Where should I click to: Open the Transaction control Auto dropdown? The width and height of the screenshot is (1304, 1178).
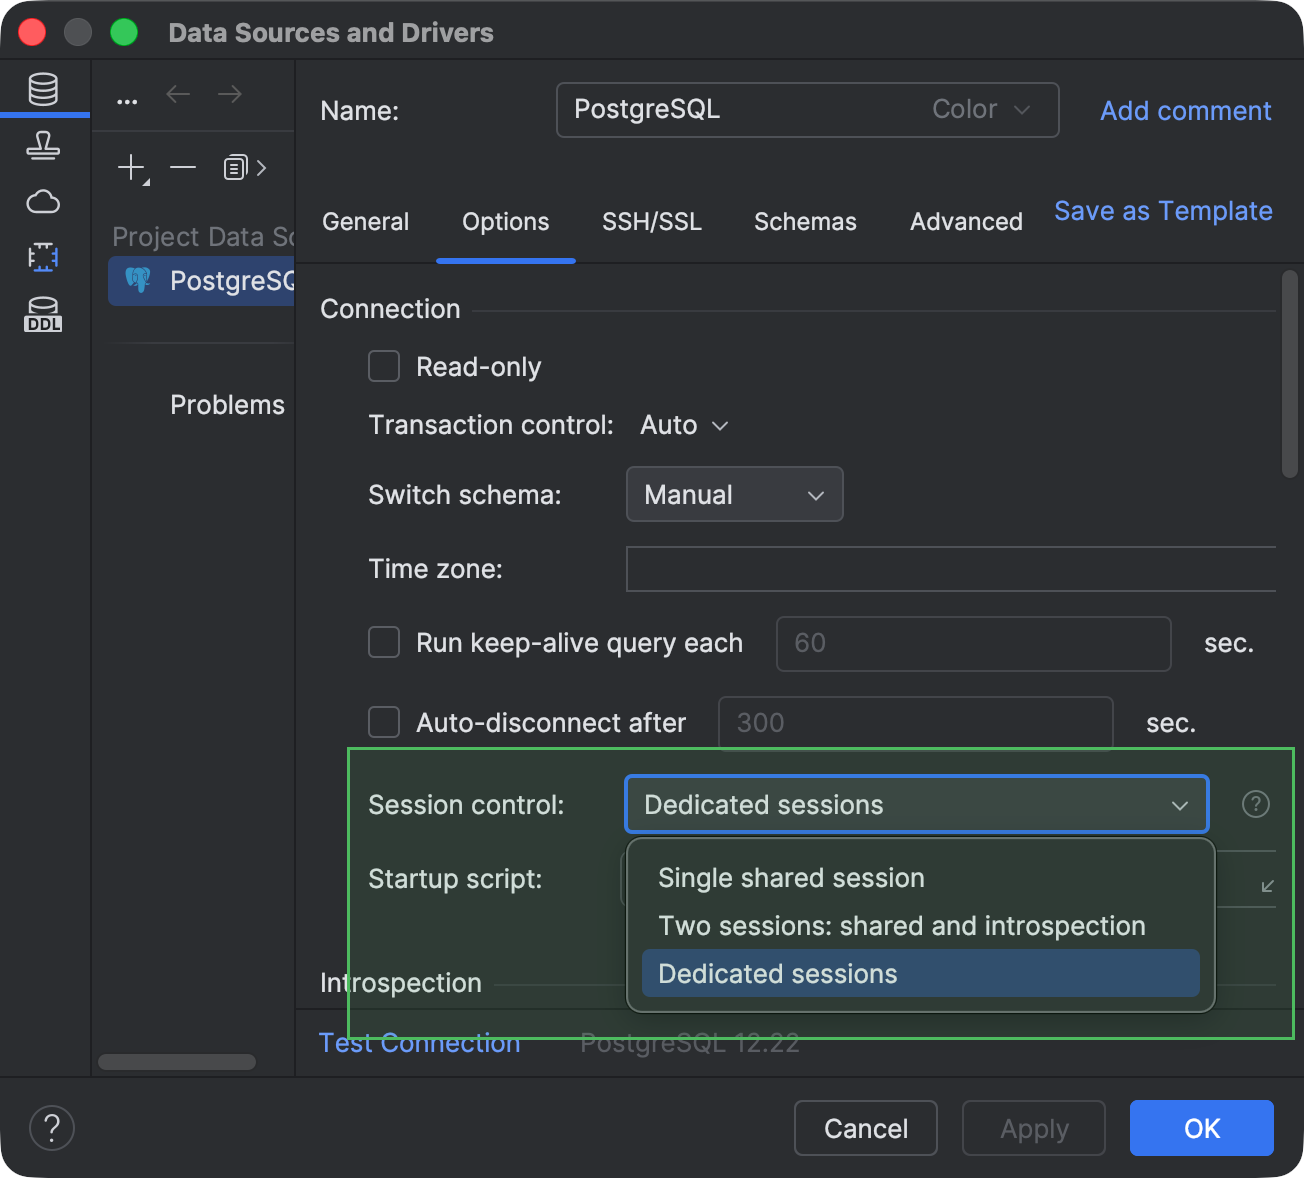(x=684, y=425)
